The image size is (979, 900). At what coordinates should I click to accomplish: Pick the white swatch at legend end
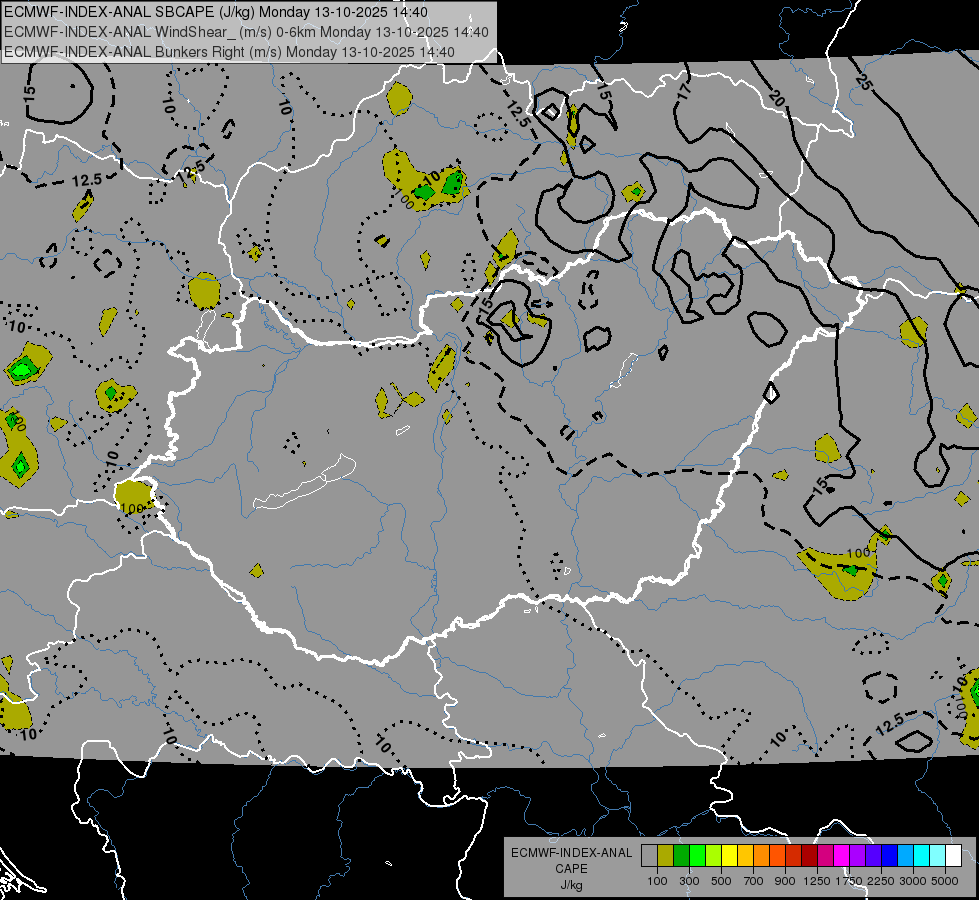click(x=953, y=855)
